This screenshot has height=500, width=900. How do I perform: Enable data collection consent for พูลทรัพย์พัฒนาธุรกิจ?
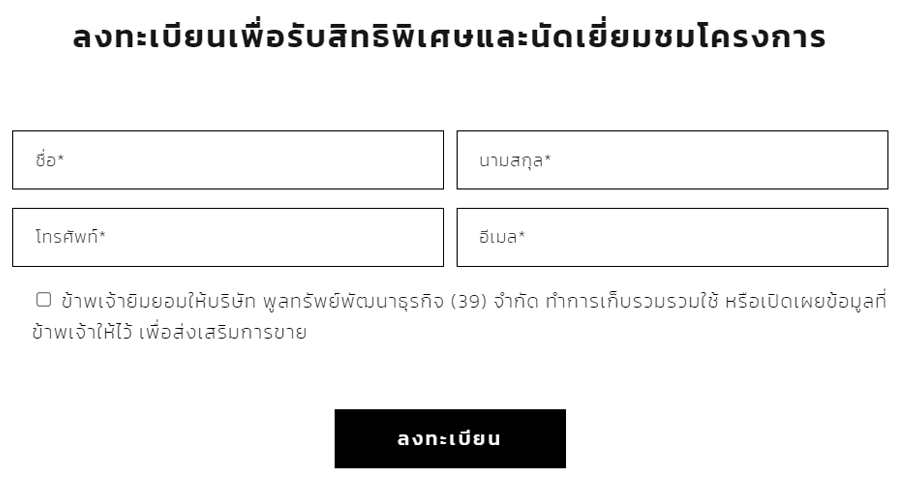(x=44, y=299)
